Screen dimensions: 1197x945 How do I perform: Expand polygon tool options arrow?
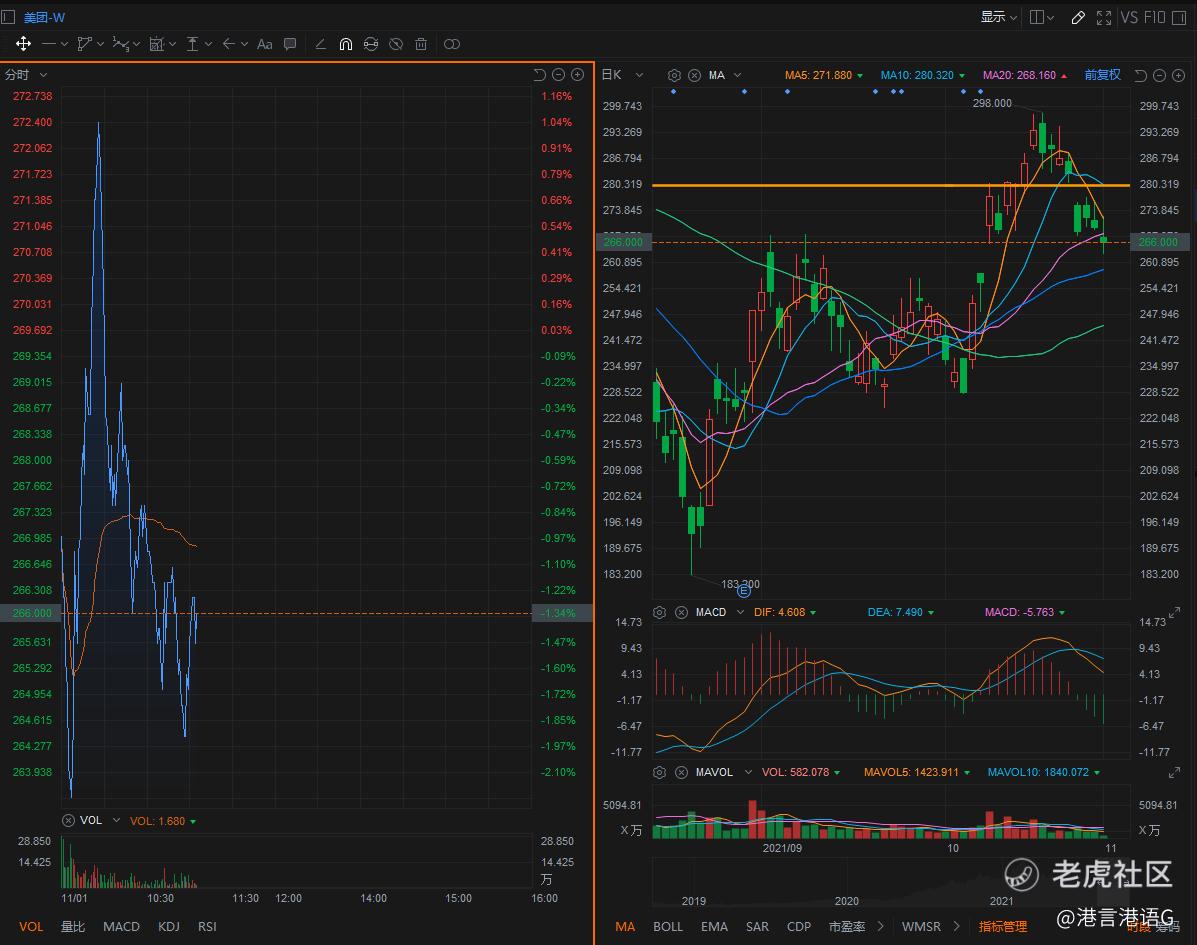coord(100,44)
